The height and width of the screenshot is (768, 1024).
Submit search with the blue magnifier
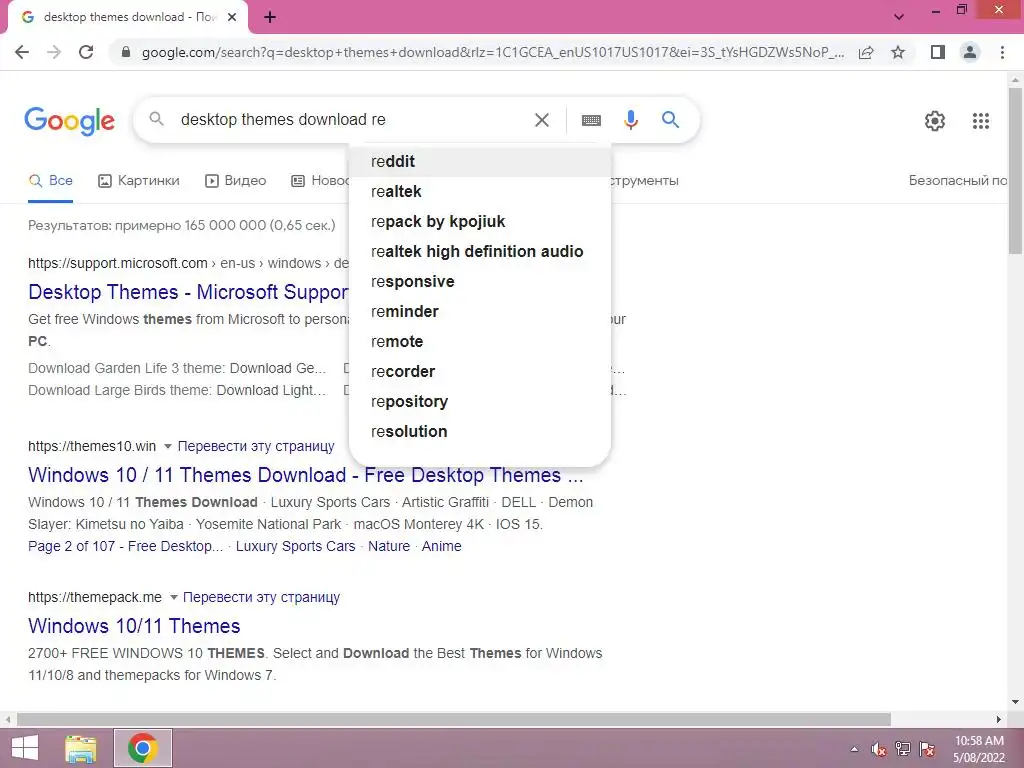(670, 120)
